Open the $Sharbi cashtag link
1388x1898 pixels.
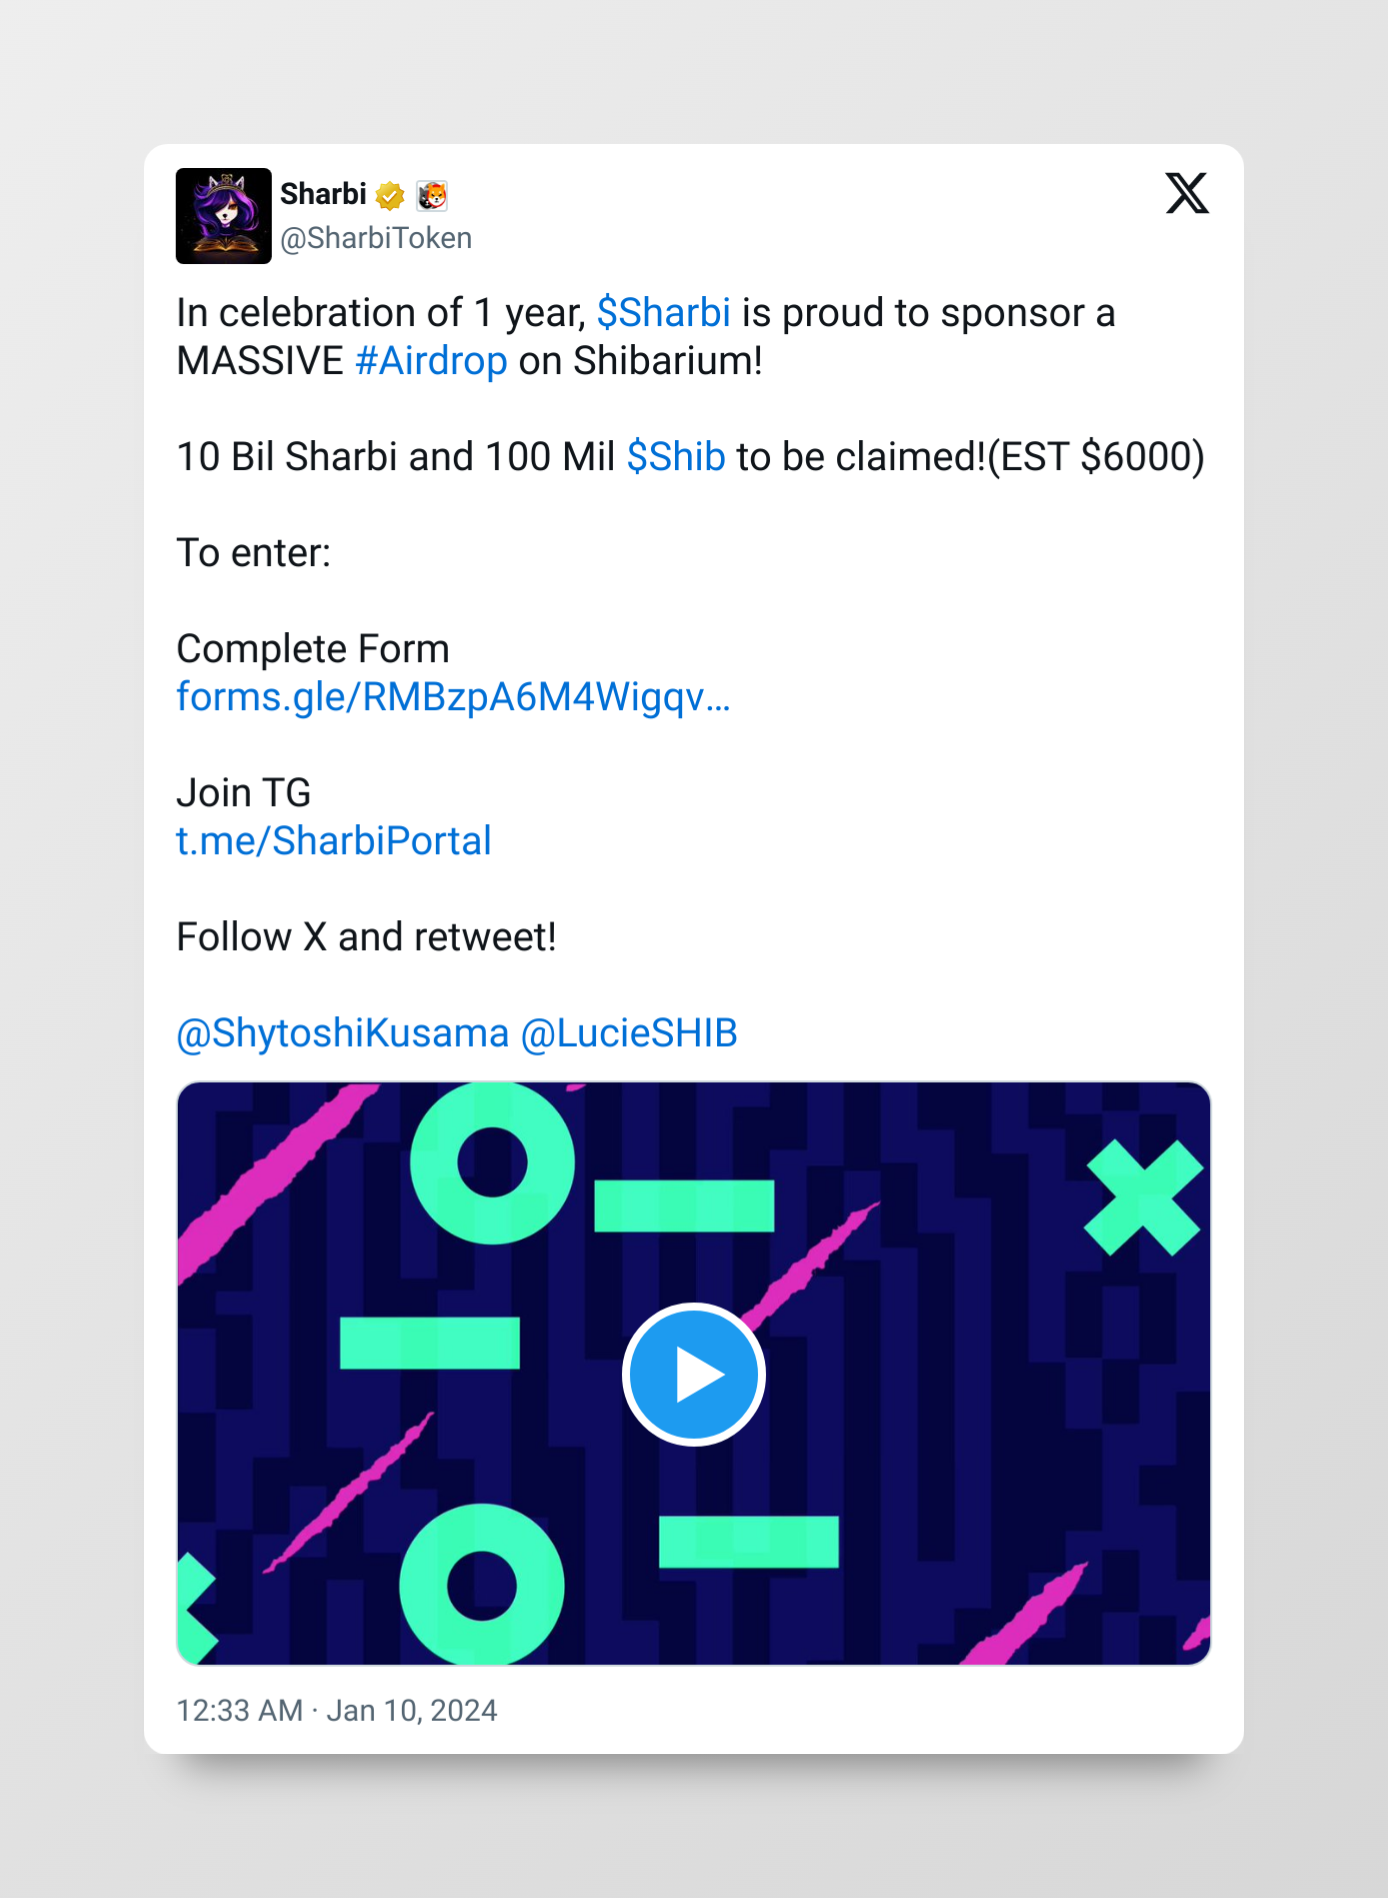tap(664, 313)
